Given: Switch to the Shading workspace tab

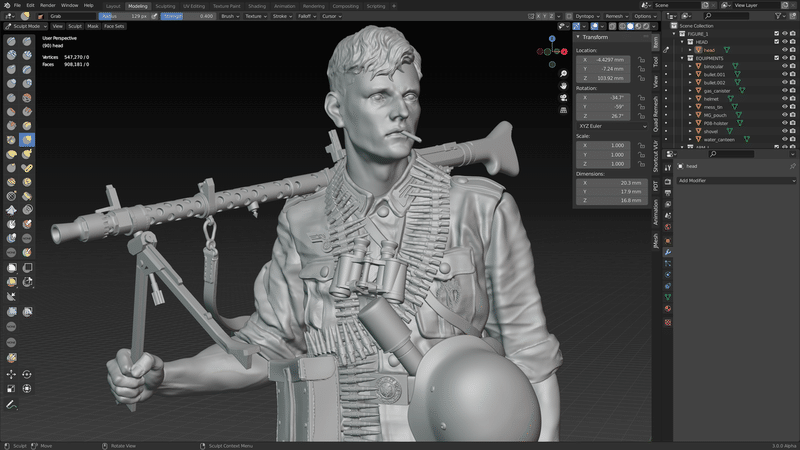Looking at the screenshot, I should [x=257, y=6].
